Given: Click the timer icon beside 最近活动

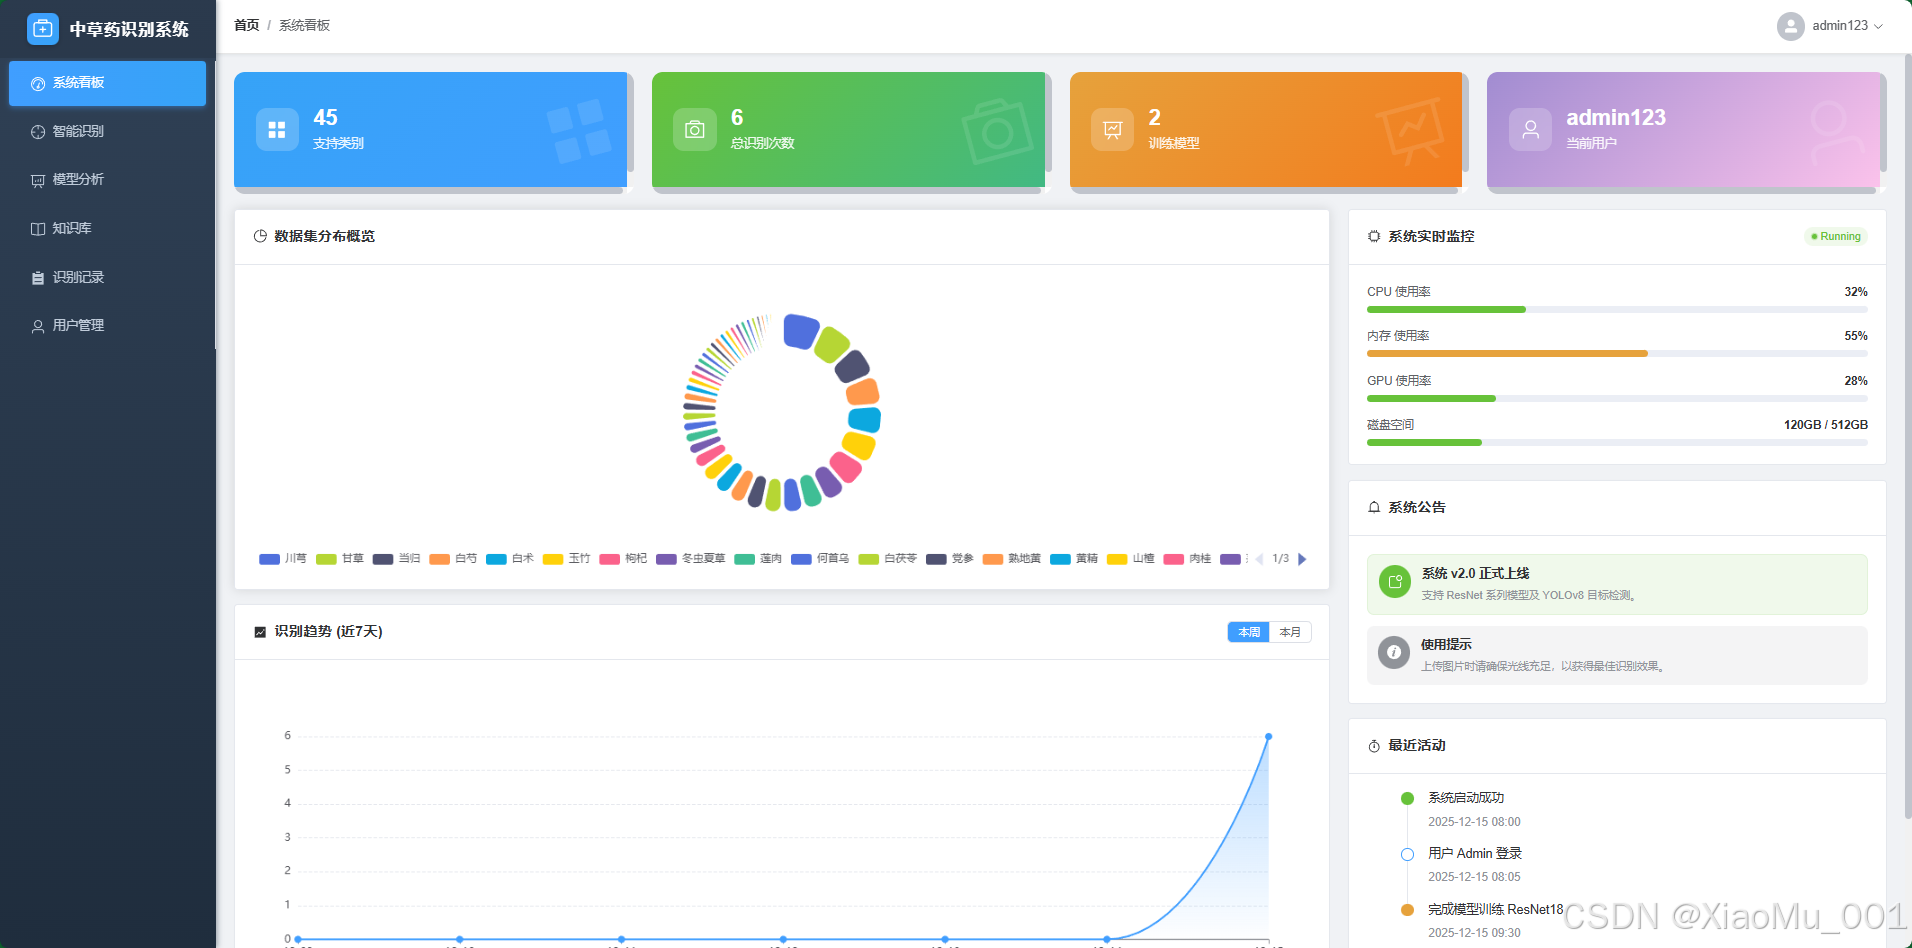Looking at the screenshot, I should coord(1374,746).
